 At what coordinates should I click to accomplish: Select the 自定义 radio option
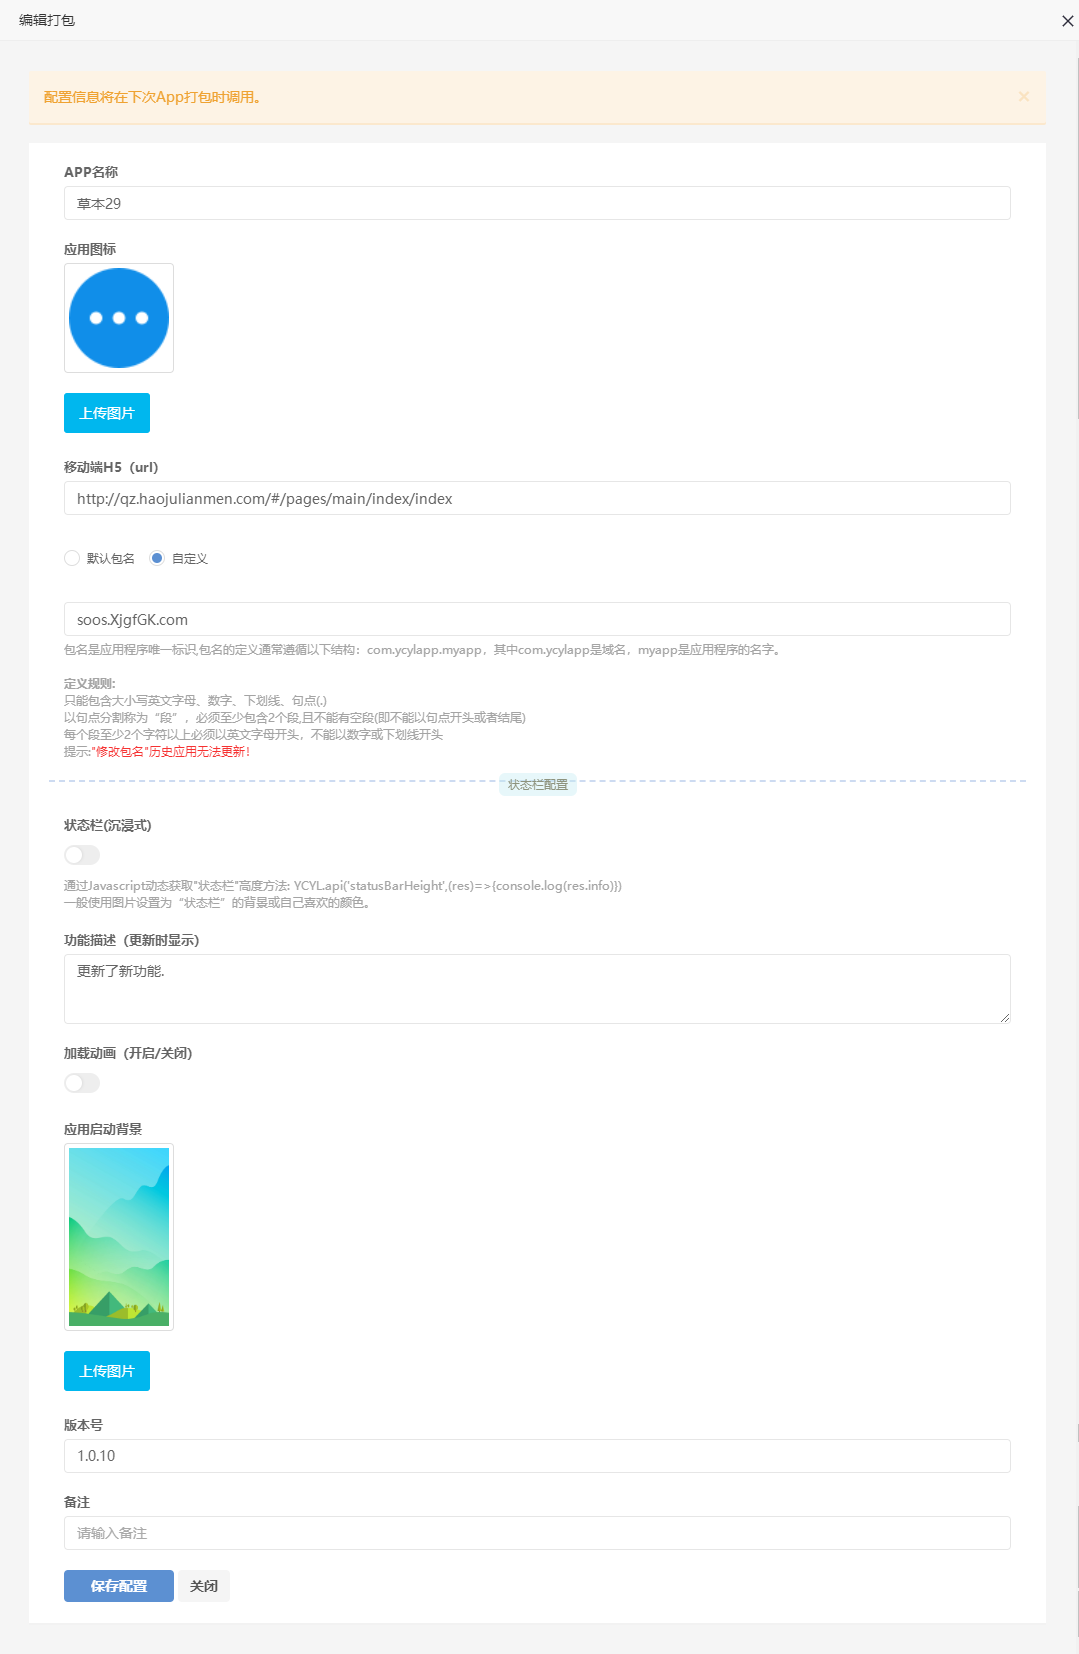(157, 558)
